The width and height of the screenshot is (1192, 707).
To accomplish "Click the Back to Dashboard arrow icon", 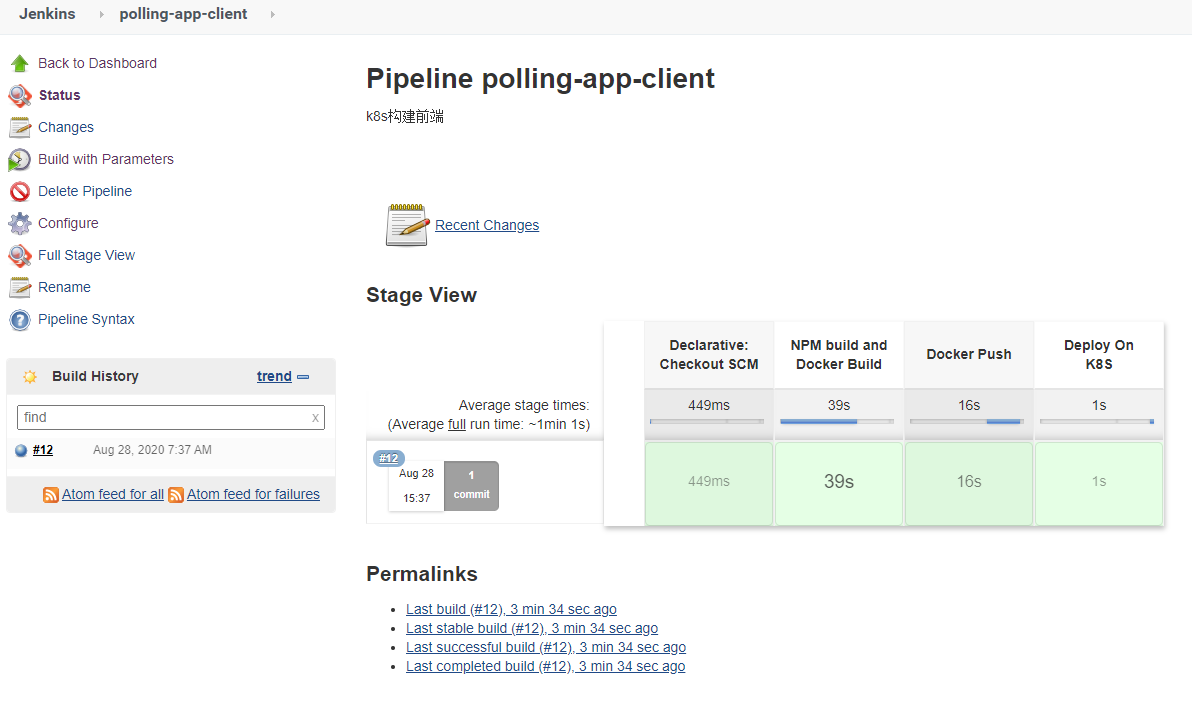I will pyautogui.click(x=20, y=63).
